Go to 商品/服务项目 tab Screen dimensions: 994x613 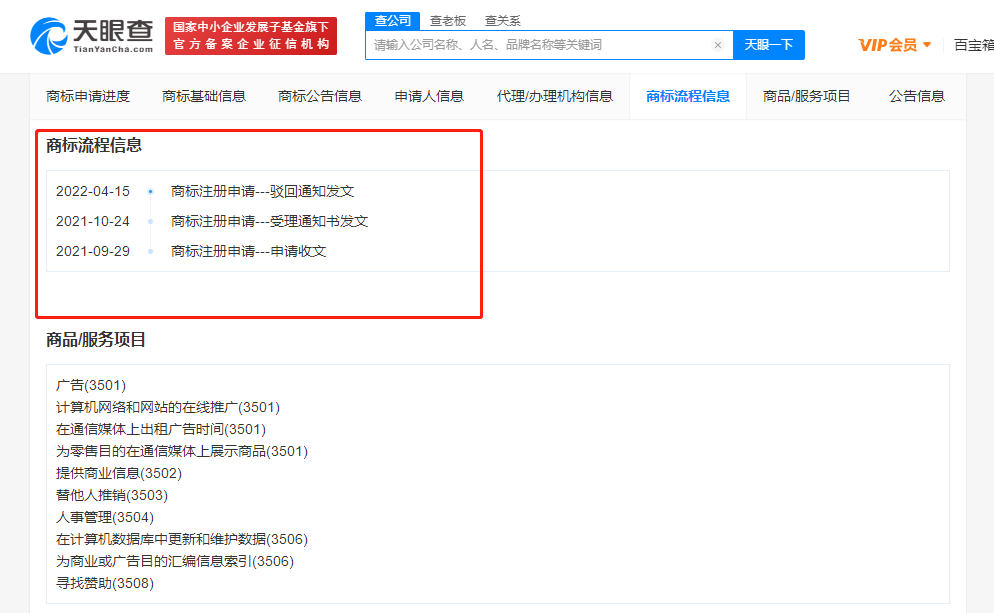(806, 96)
